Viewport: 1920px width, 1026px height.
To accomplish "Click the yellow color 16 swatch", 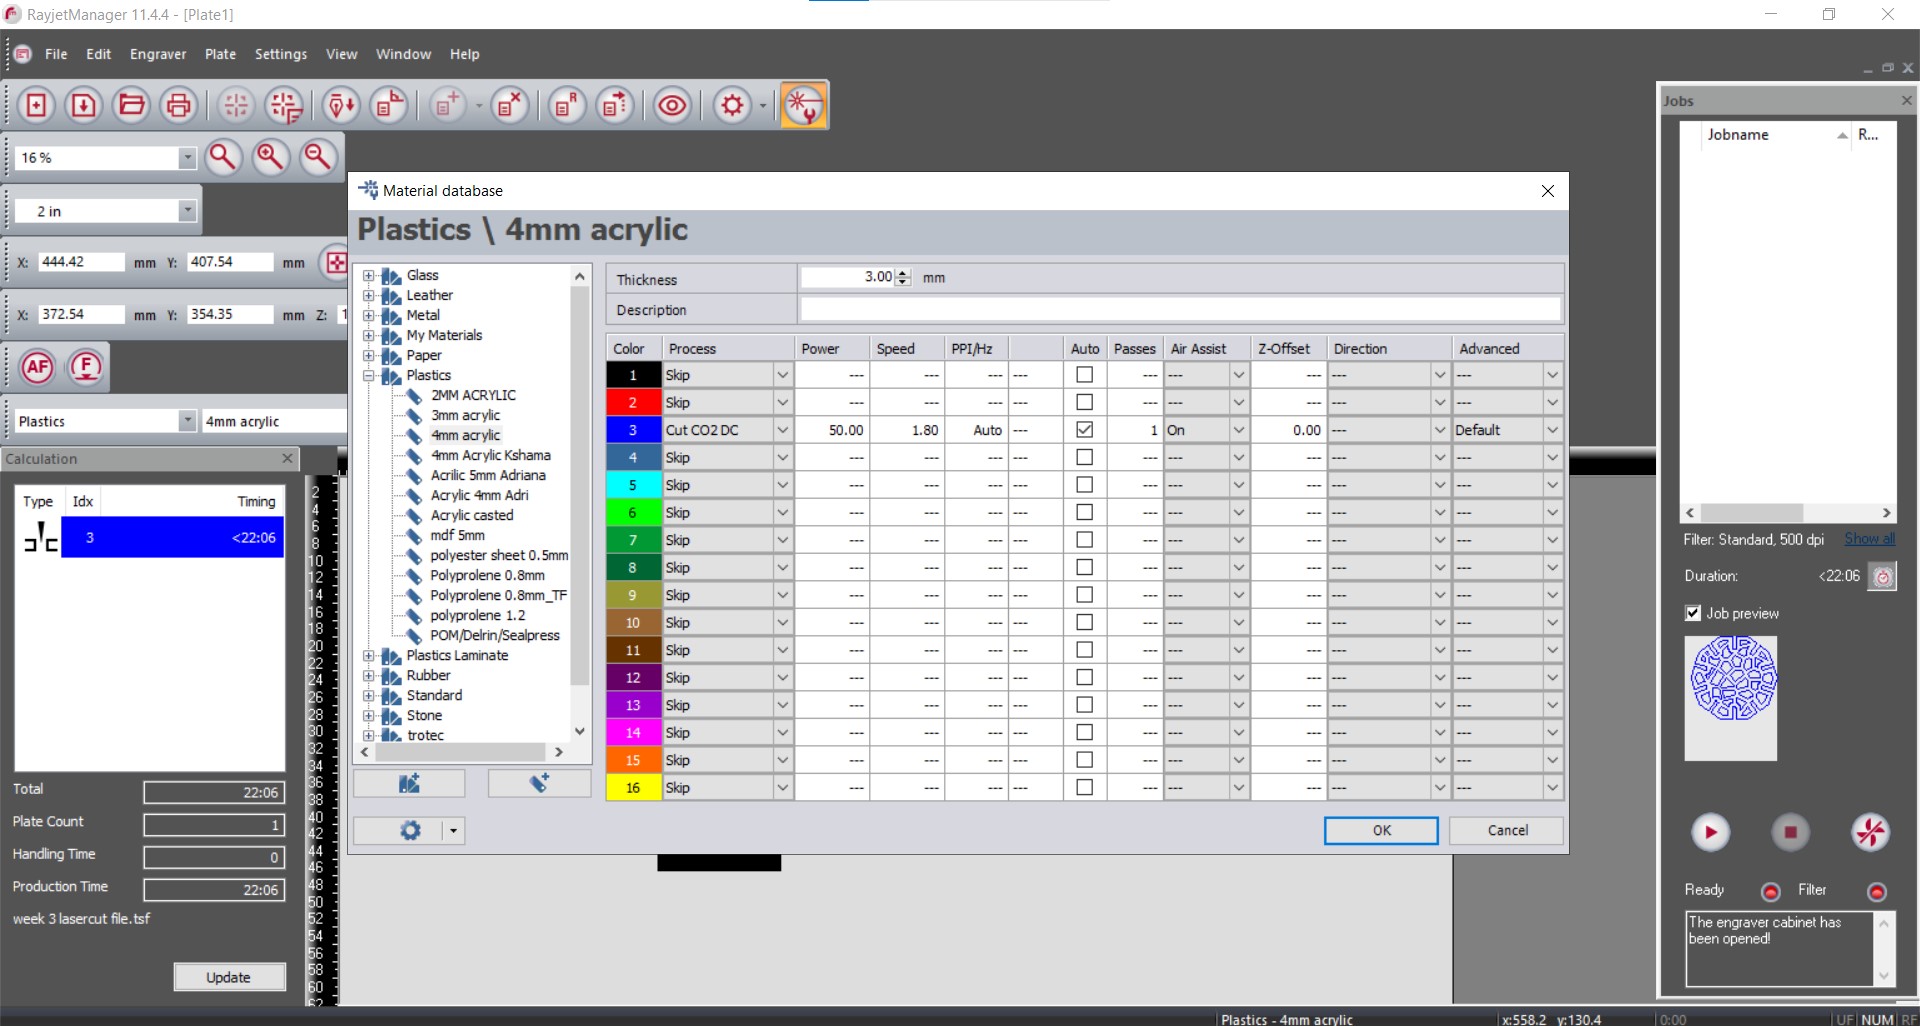I will pyautogui.click(x=633, y=787).
